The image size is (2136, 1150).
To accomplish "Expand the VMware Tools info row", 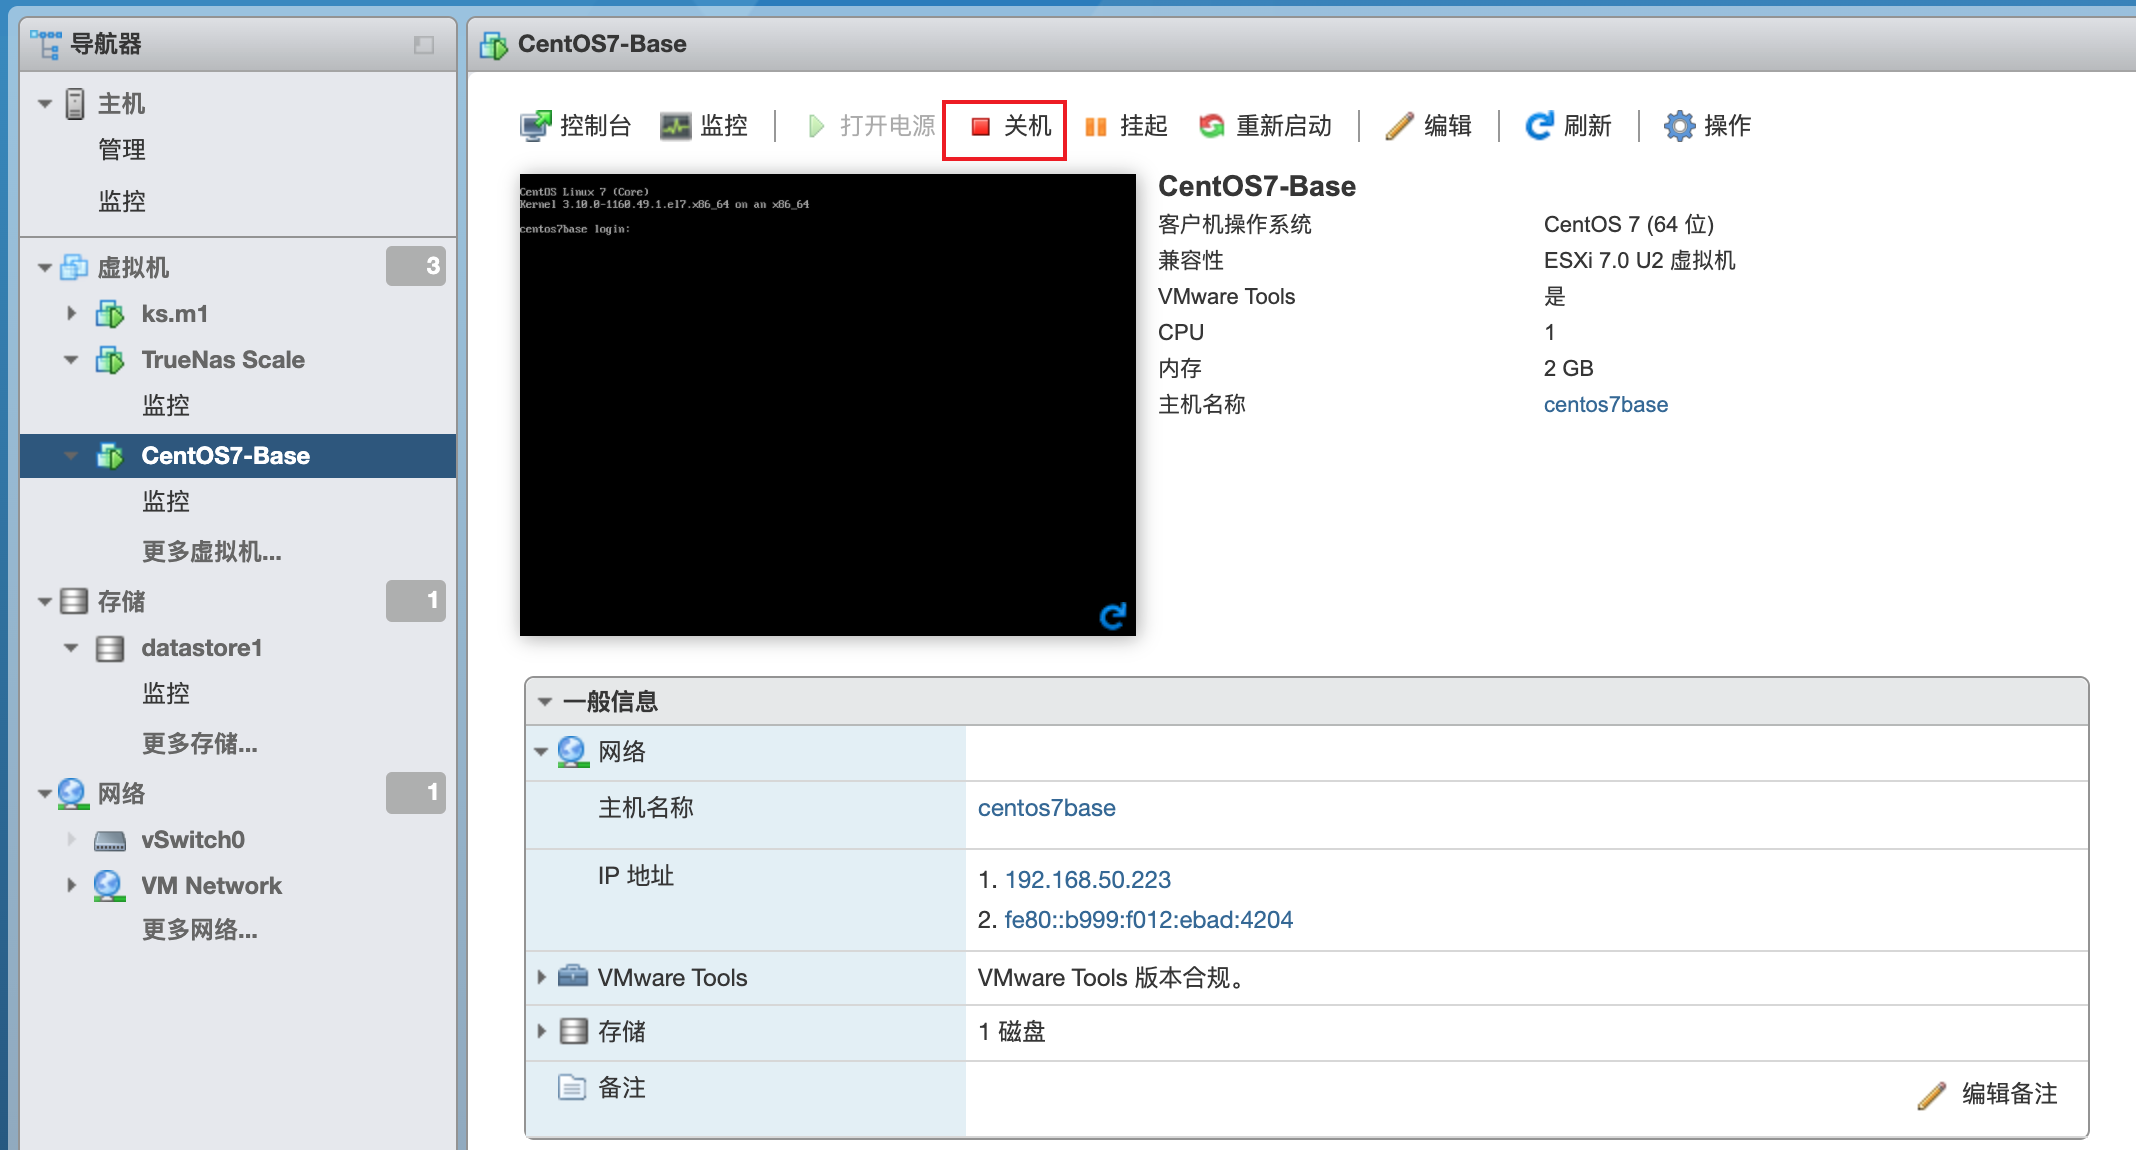I will [541, 977].
